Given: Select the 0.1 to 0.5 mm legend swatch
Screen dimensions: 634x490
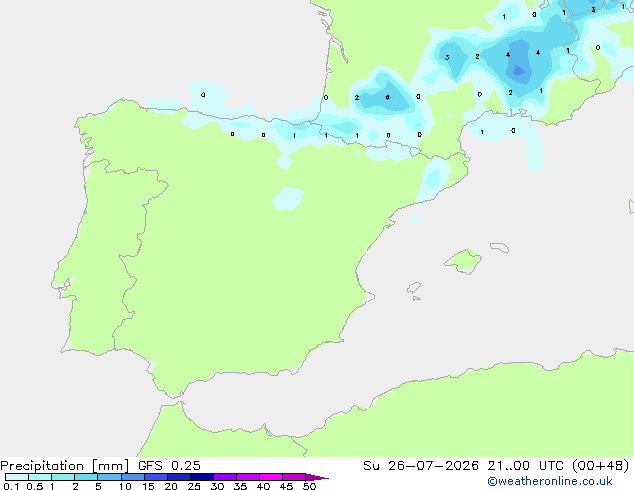Looking at the screenshot, I should 17,477.
